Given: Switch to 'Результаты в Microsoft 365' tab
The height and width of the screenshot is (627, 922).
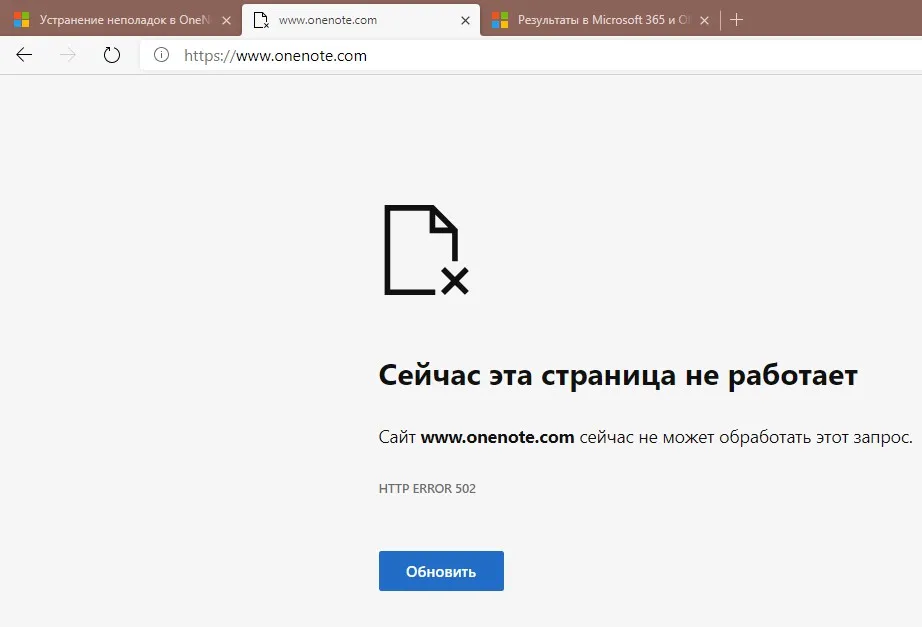Looking at the screenshot, I should pos(600,20).
